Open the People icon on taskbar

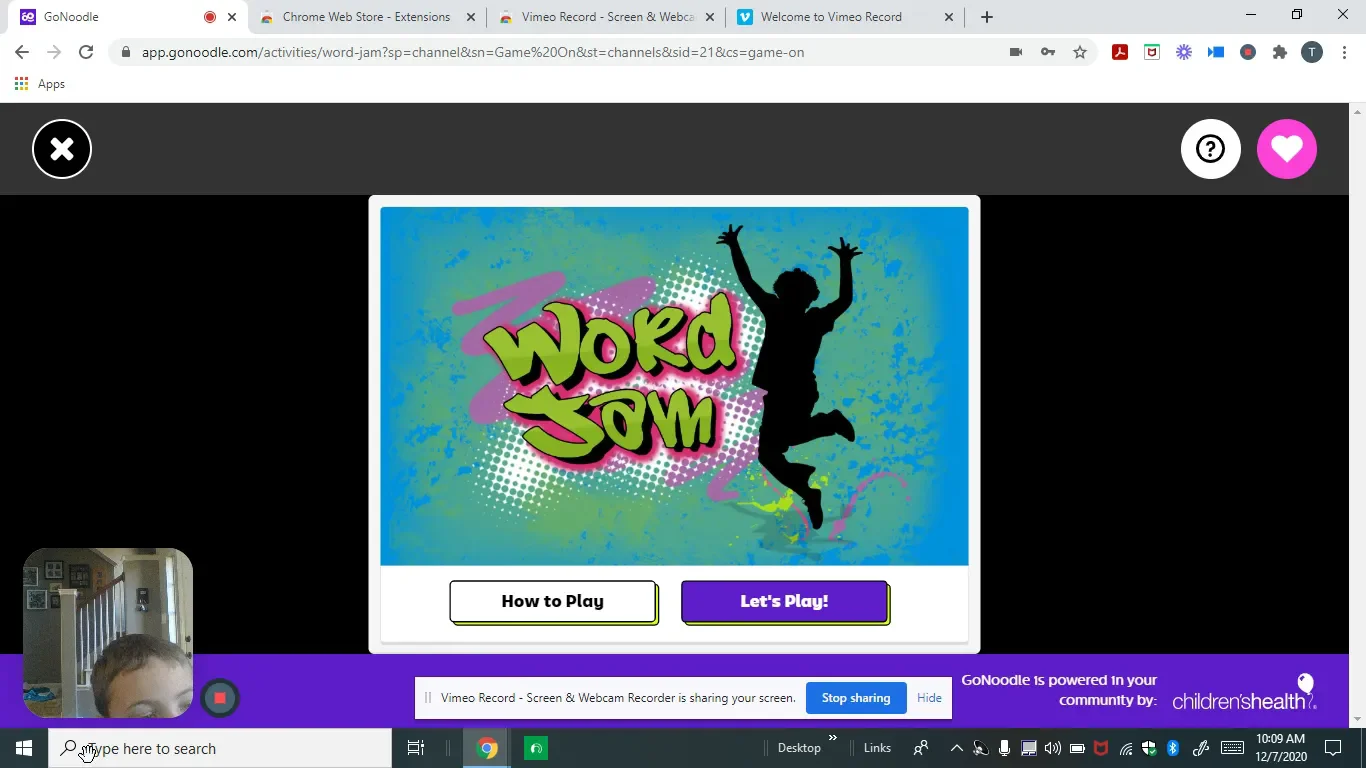tap(921, 748)
